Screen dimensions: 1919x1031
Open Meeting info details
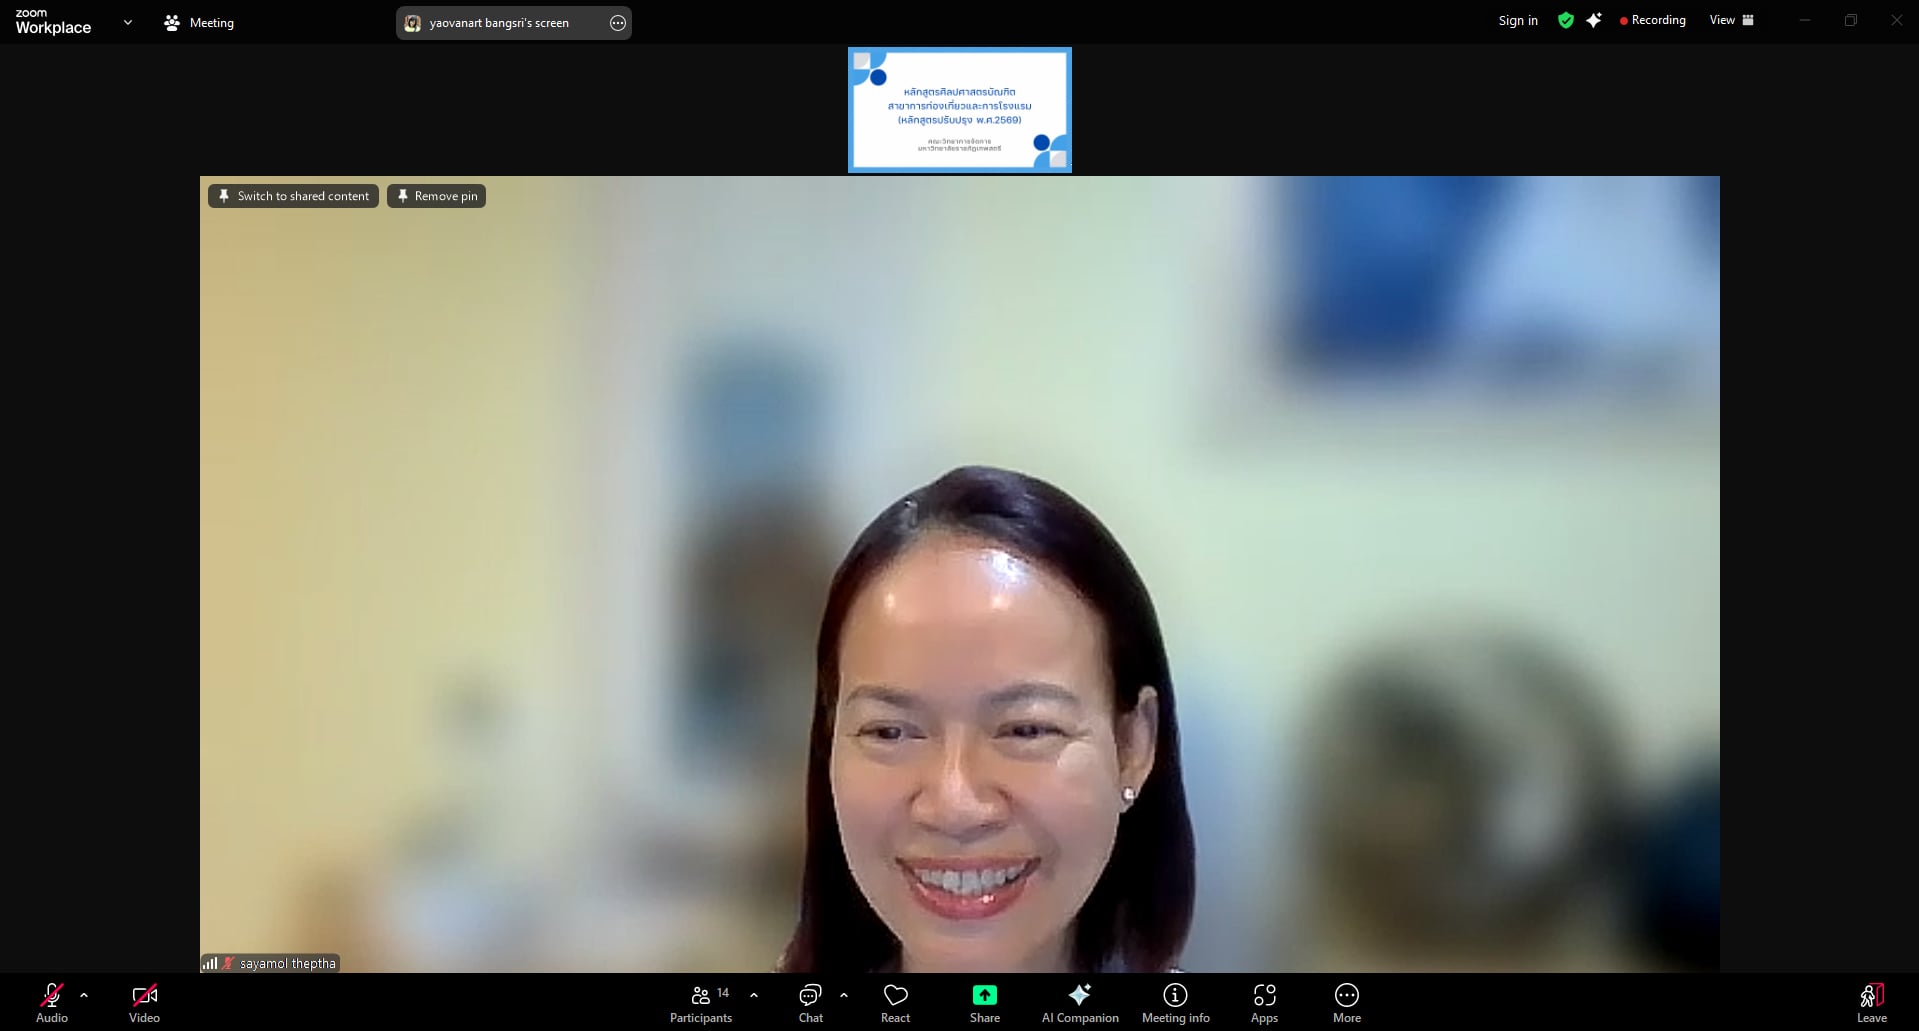[x=1175, y=1003]
